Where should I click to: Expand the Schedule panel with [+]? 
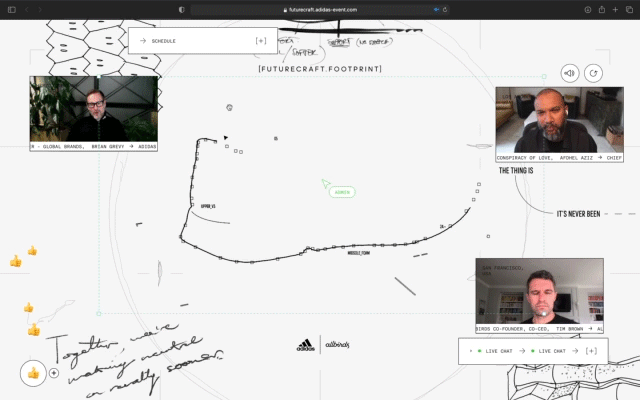261,41
